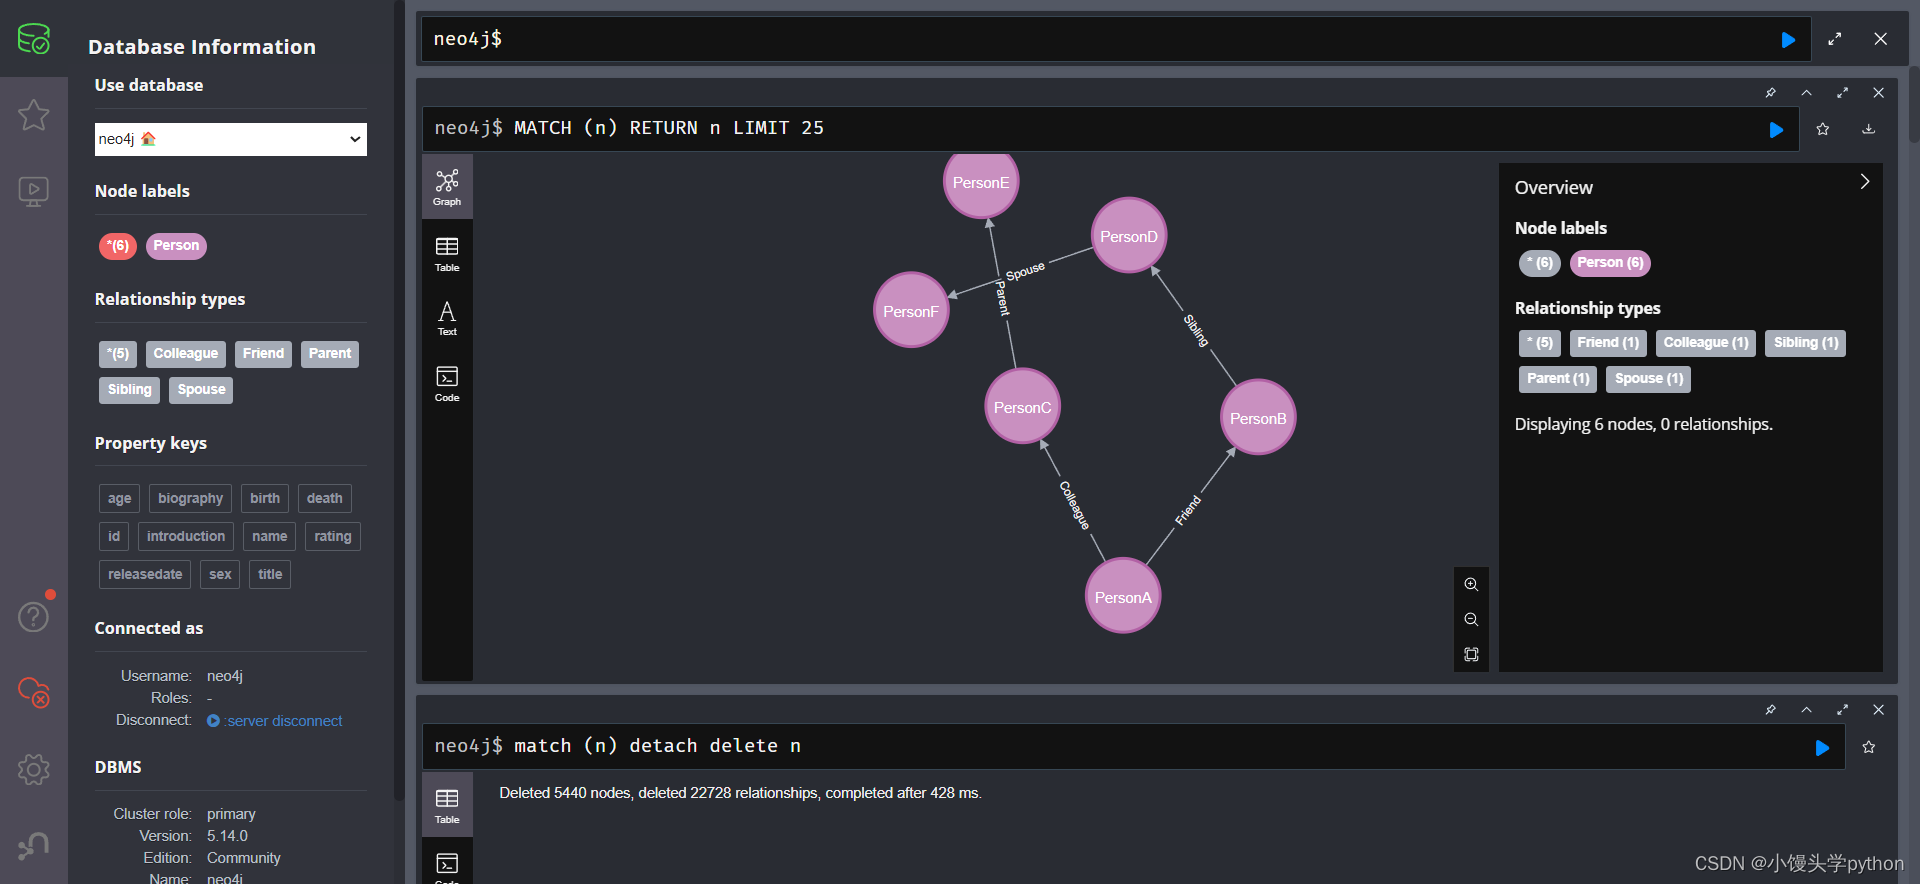
Task: Open the Guides play-monitor sidebar icon
Action: click(x=34, y=191)
